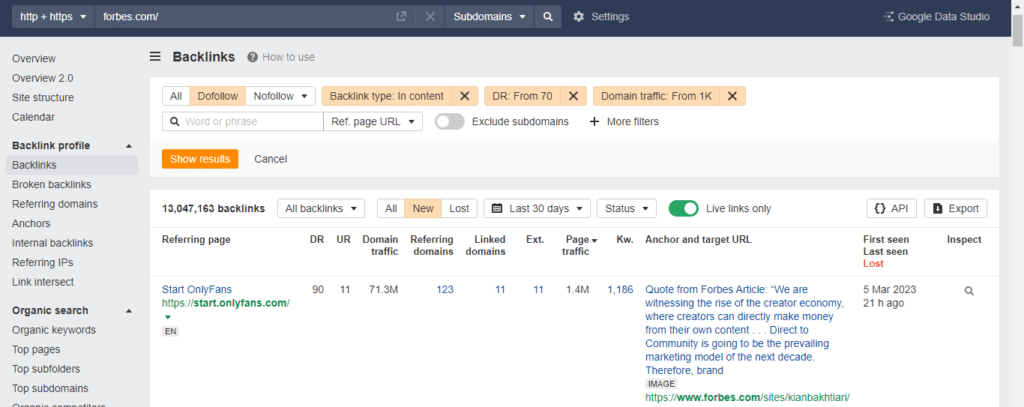Screen dimensions: 1024x407
Task: Open URL in new tab icon
Action: coord(402,17)
